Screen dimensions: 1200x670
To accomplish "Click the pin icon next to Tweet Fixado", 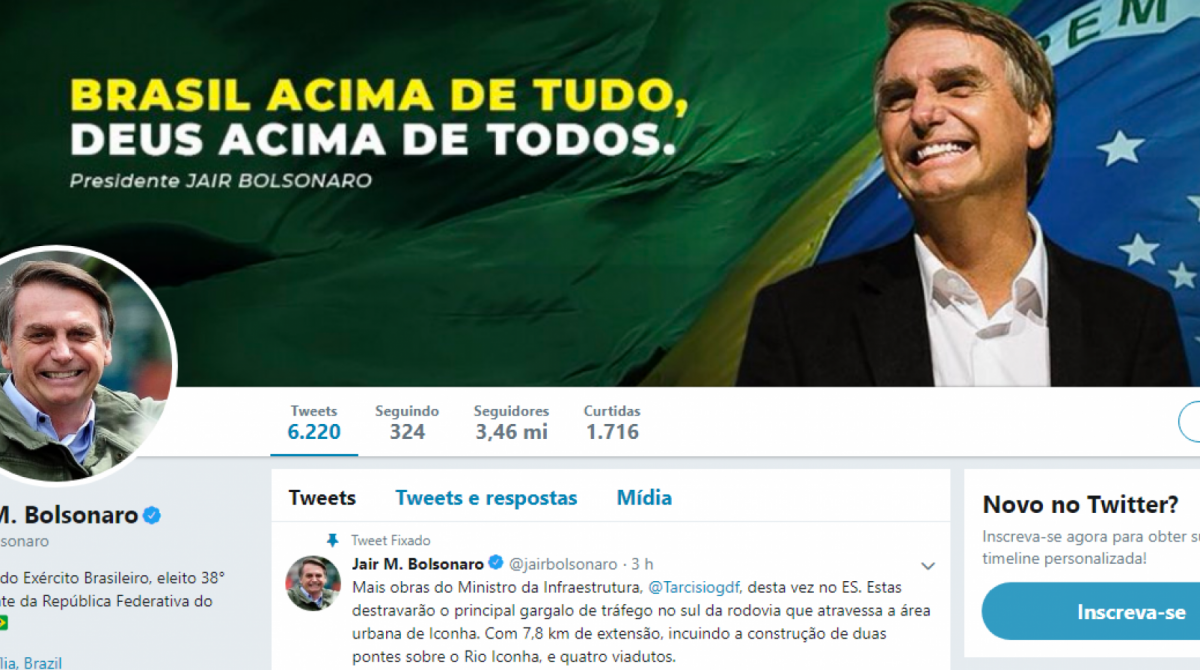I will [333, 541].
